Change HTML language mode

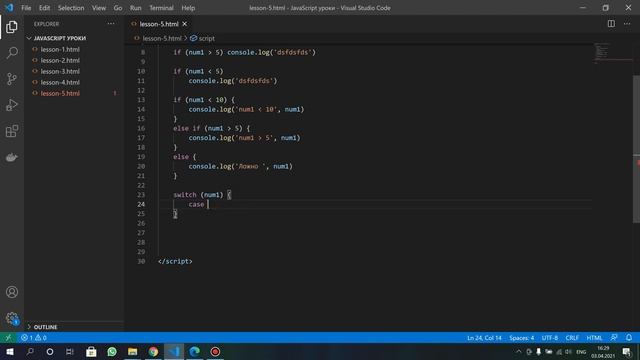[594, 338]
